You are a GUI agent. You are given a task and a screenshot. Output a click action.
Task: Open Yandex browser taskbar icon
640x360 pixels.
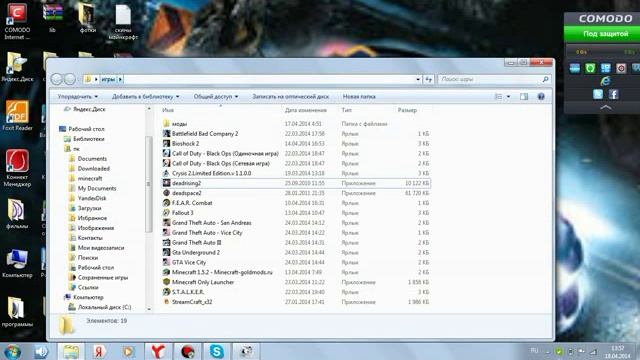(x=158, y=351)
